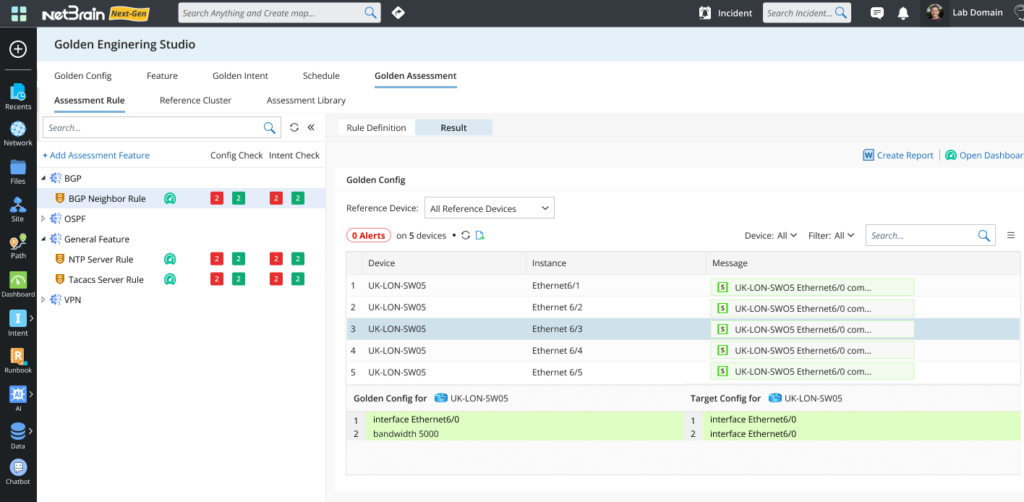Image resolution: width=1024 pixels, height=502 pixels.
Task: Open Intent in the sidebar
Action: pos(18,323)
